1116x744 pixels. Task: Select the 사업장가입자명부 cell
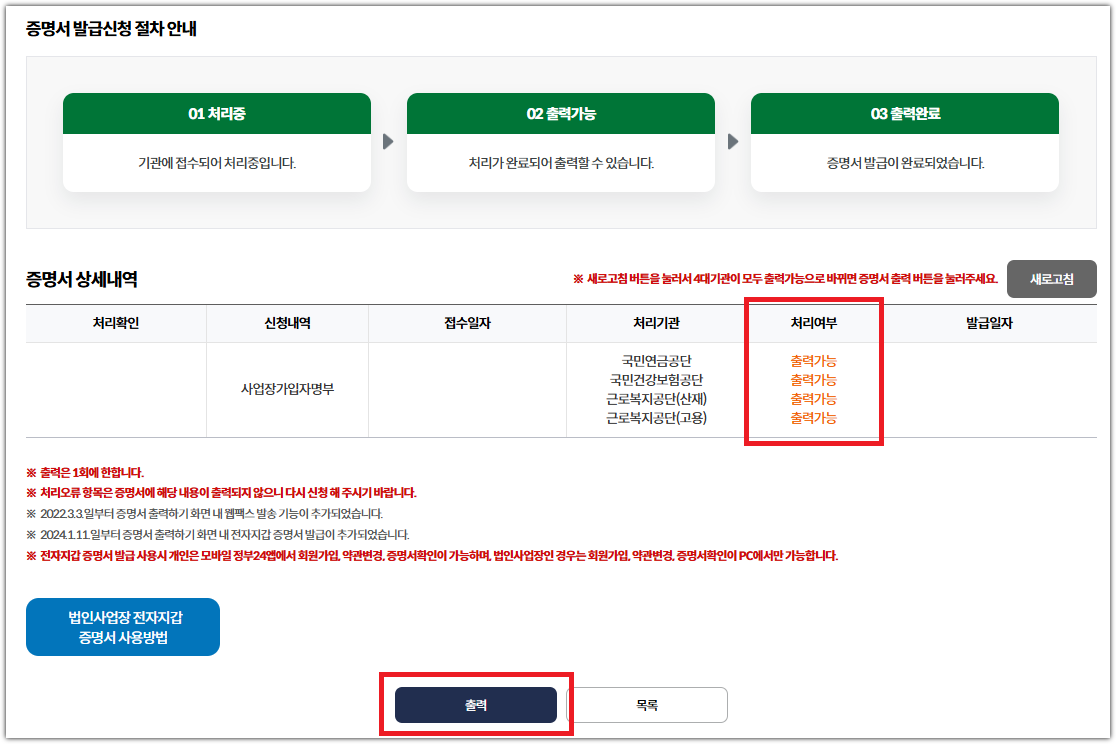[288, 389]
